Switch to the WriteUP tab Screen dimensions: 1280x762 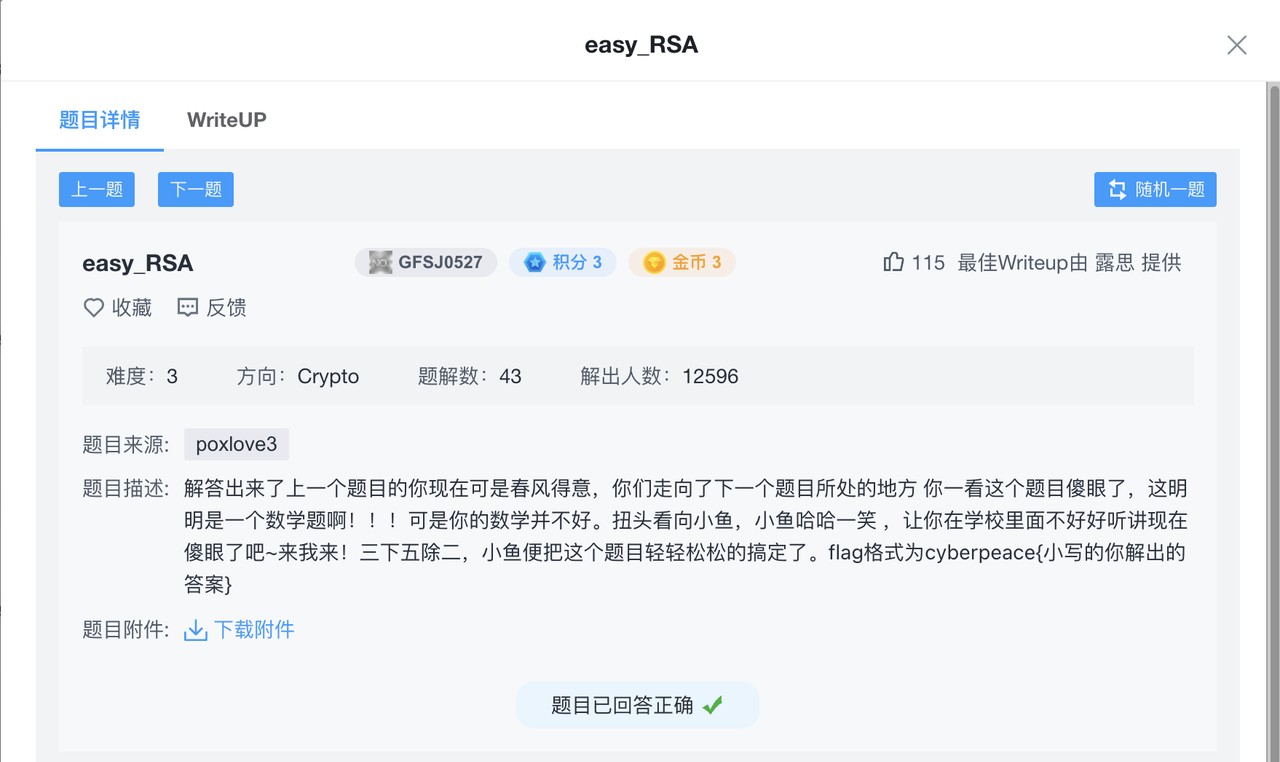pyautogui.click(x=226, y=120)
